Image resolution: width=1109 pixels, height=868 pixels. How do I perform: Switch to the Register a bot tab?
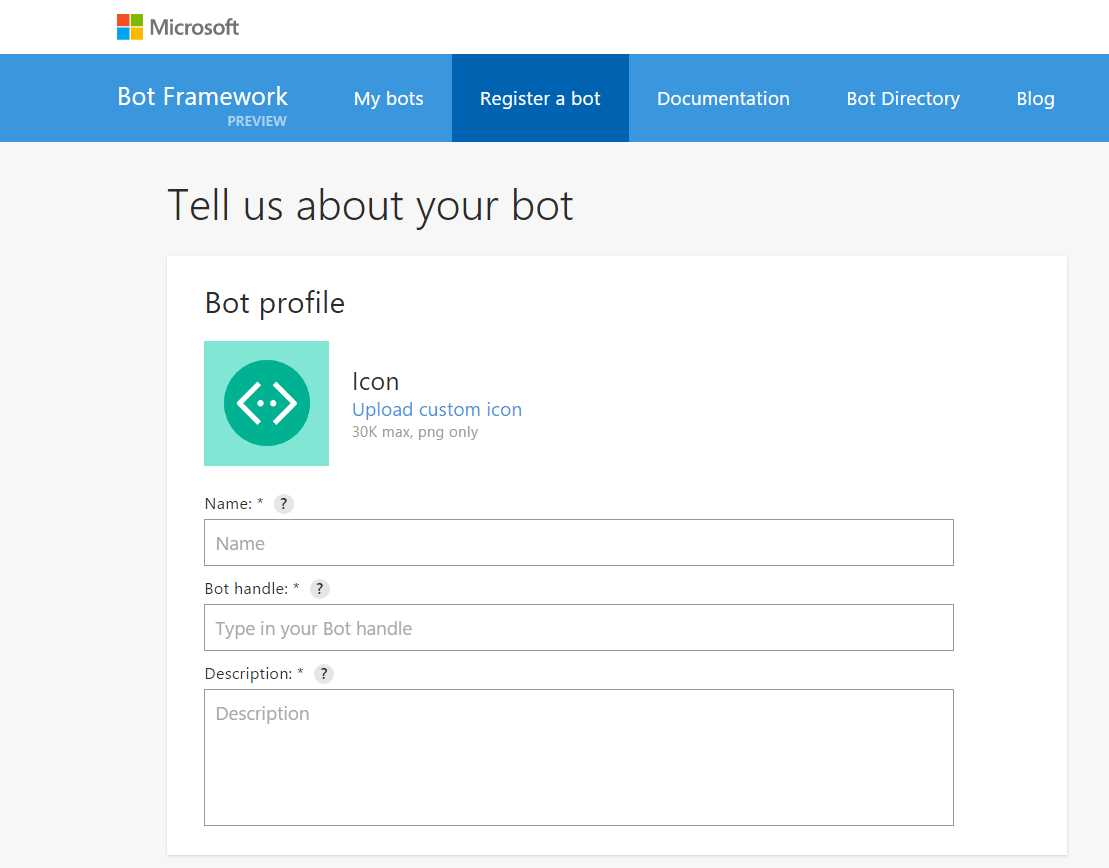[540, 98]
